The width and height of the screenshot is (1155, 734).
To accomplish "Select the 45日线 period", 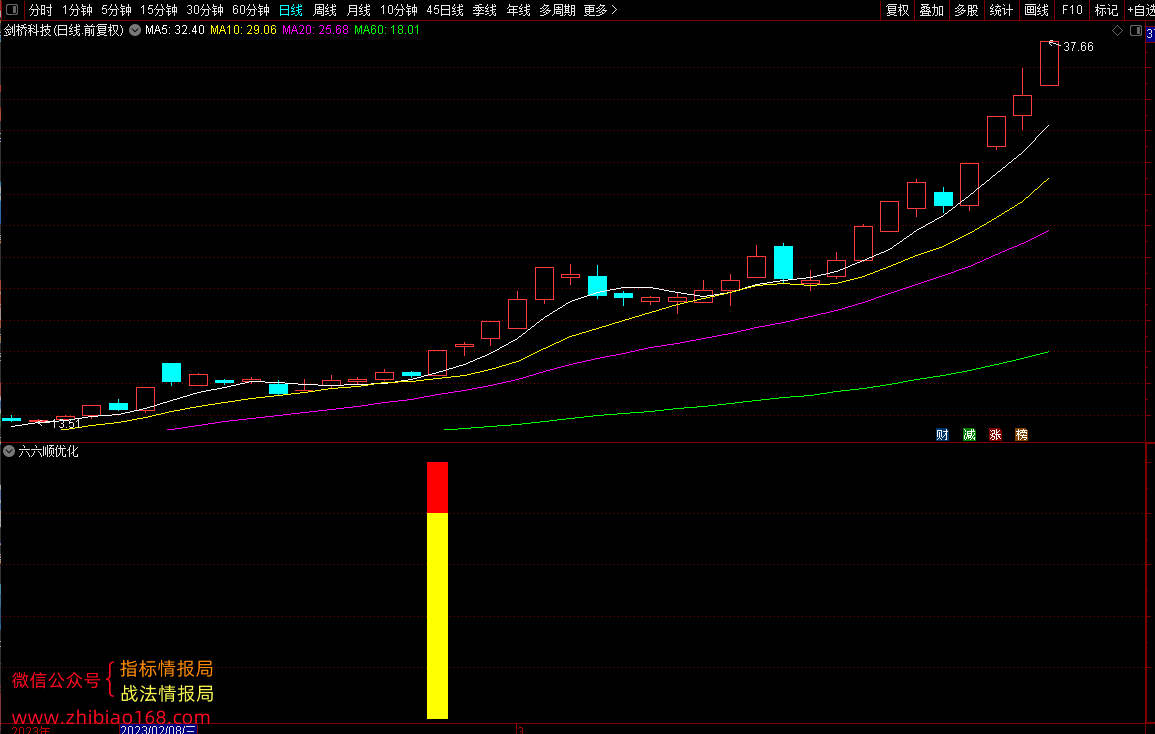I will (x=445, y=10).
